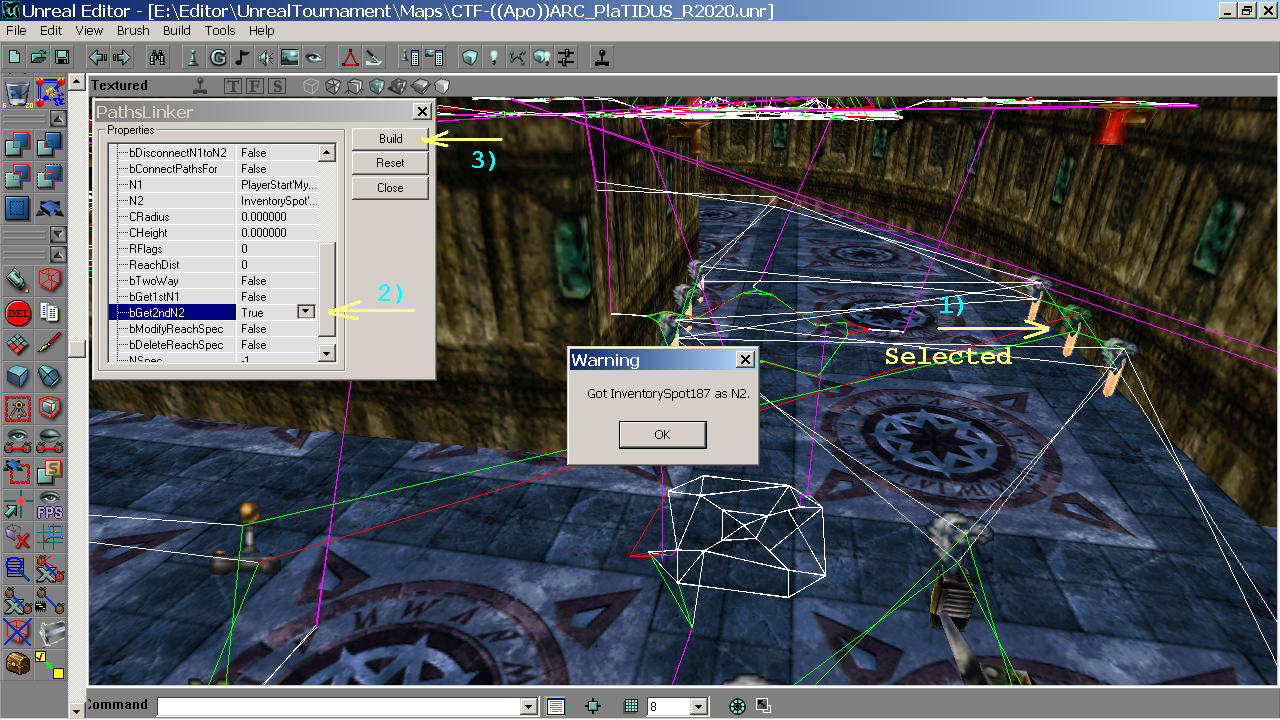Click the Build All icon

click(x=542, y=57)
